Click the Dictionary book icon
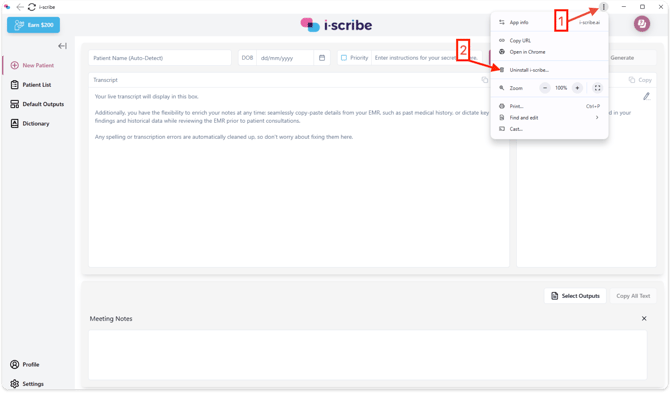 (x=15, y=123)
